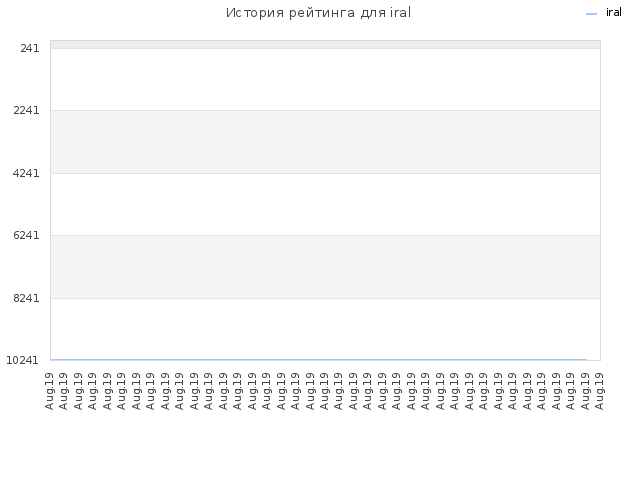Click the white band between 4241 and 6241
Viewport: 640px width, 480px height.
325,204
